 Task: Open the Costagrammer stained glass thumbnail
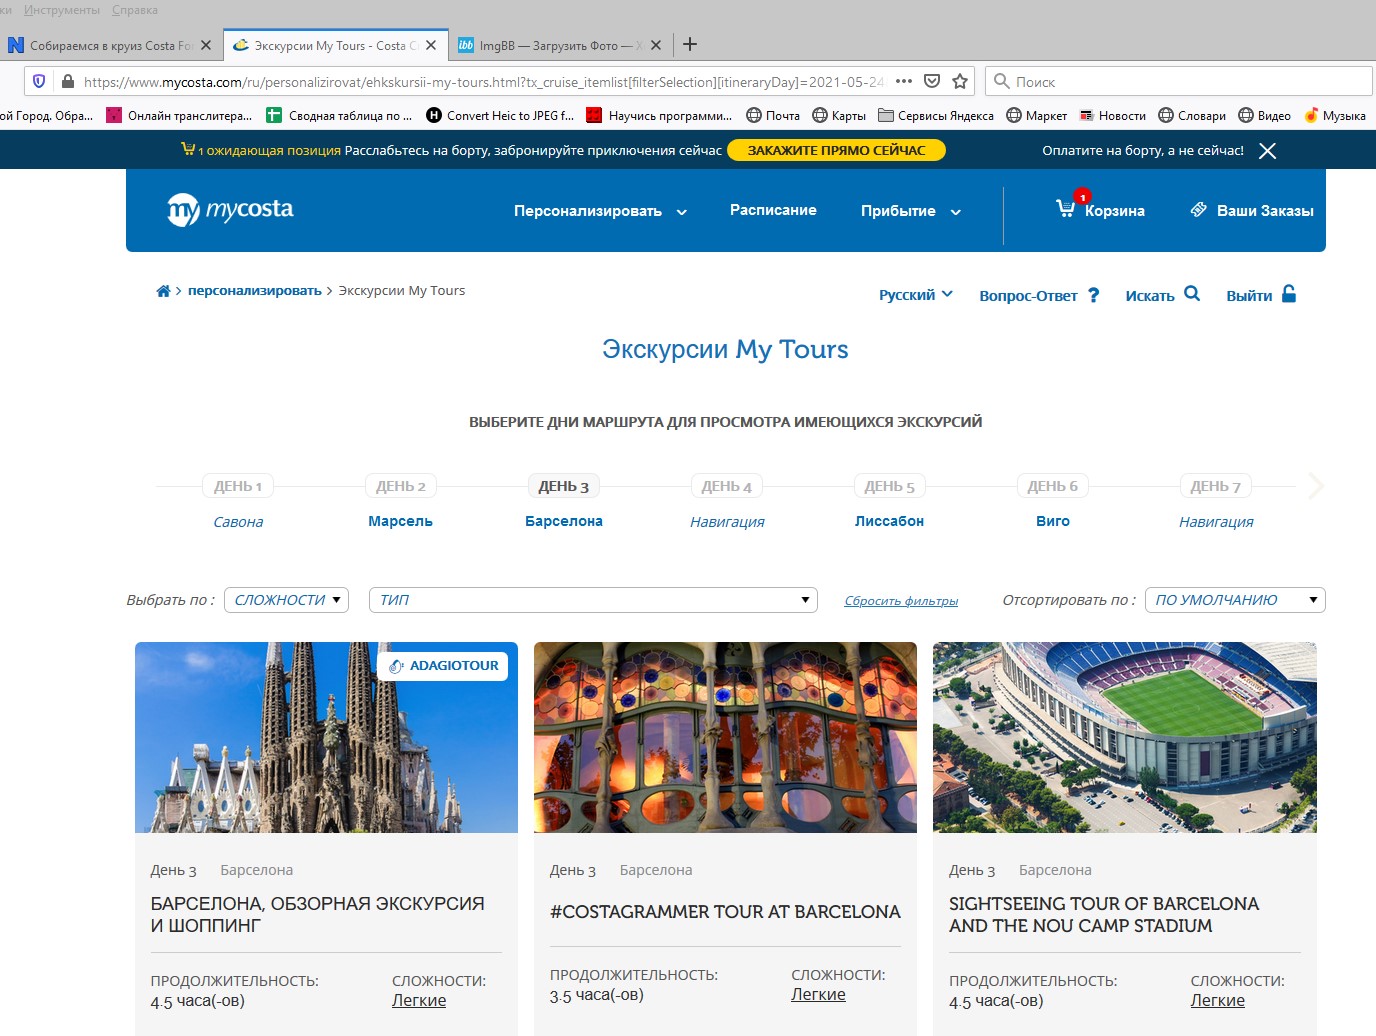point(725,737)
